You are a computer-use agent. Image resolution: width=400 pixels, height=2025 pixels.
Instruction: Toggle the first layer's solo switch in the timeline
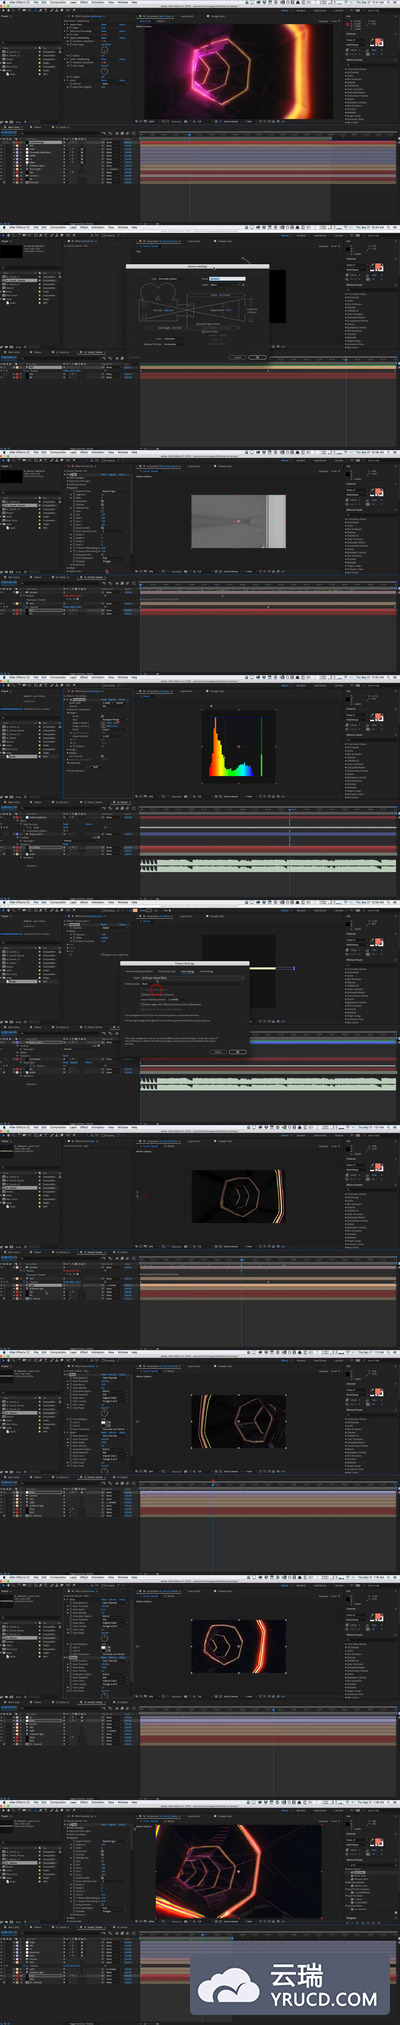click(x=8, y=142)
